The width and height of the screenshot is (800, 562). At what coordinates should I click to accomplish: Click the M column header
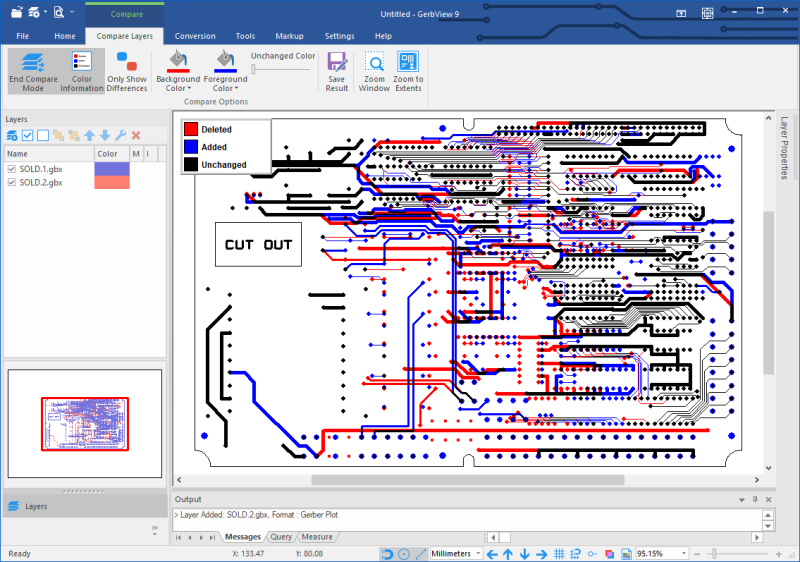coord(136,154)
